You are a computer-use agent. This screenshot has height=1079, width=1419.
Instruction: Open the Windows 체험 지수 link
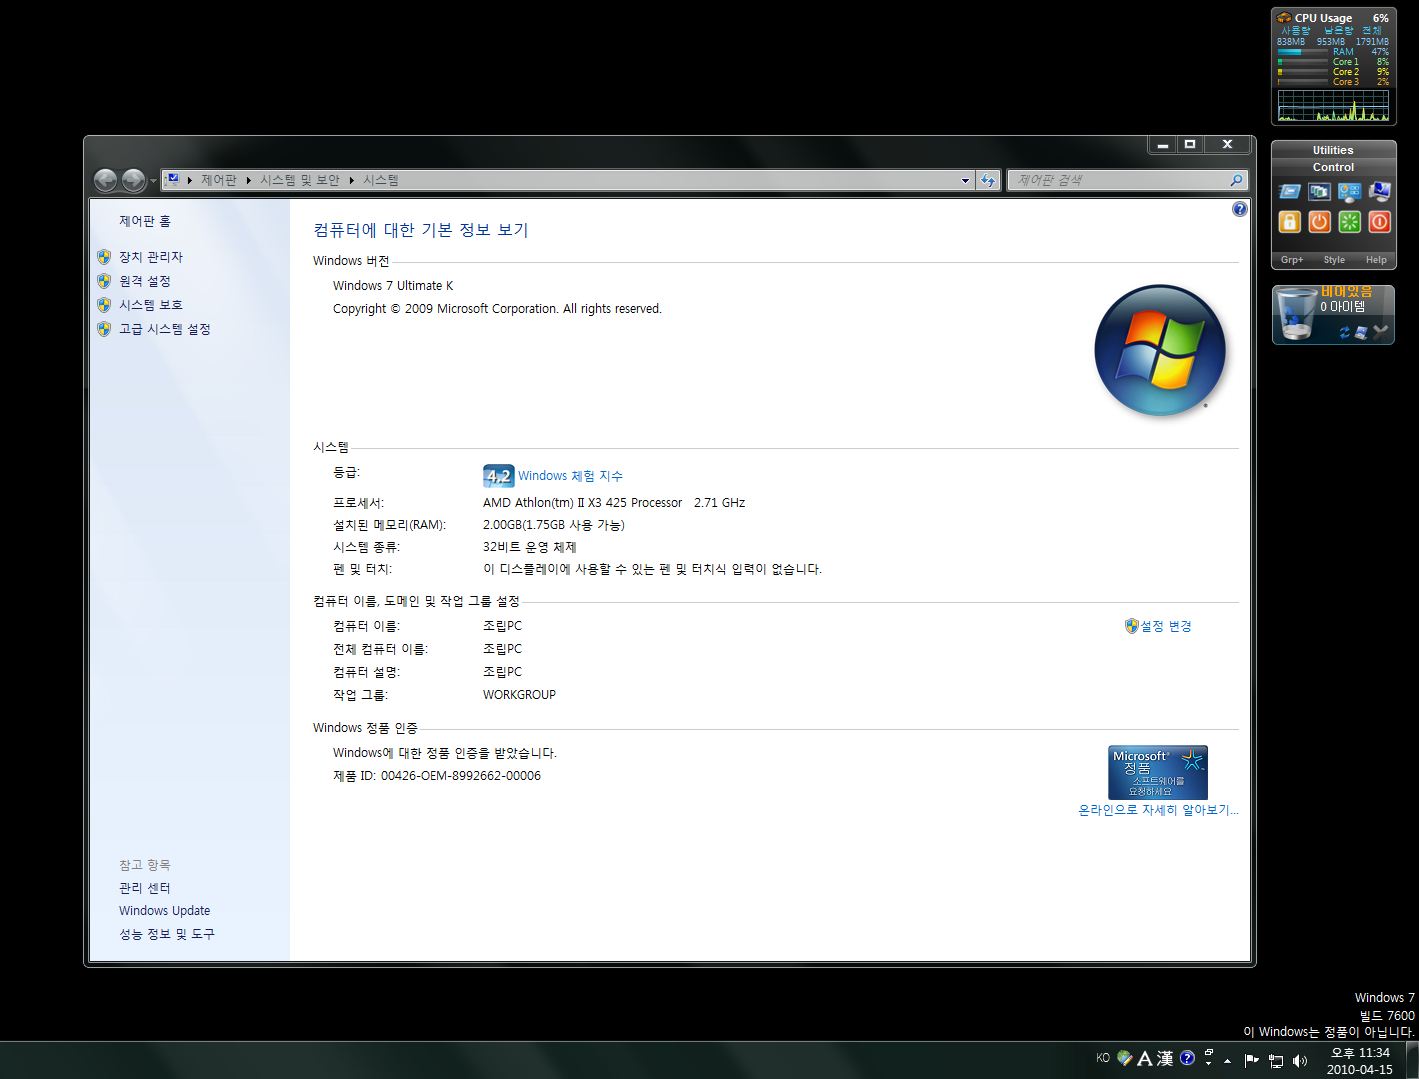tap(570, 476)
